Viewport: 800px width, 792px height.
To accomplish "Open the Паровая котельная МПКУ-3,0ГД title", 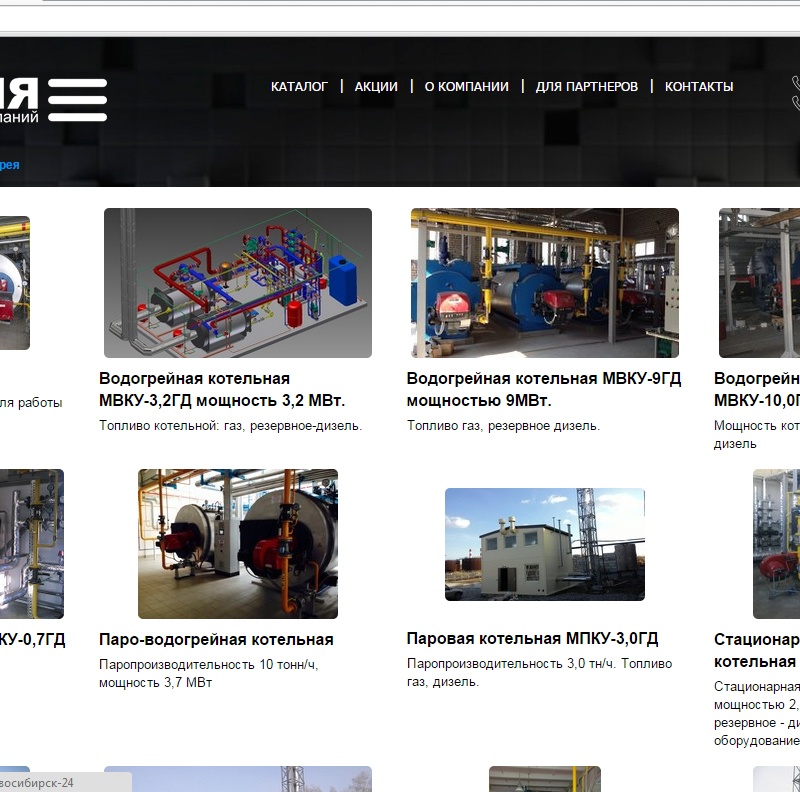I will (x=532, y=639).
